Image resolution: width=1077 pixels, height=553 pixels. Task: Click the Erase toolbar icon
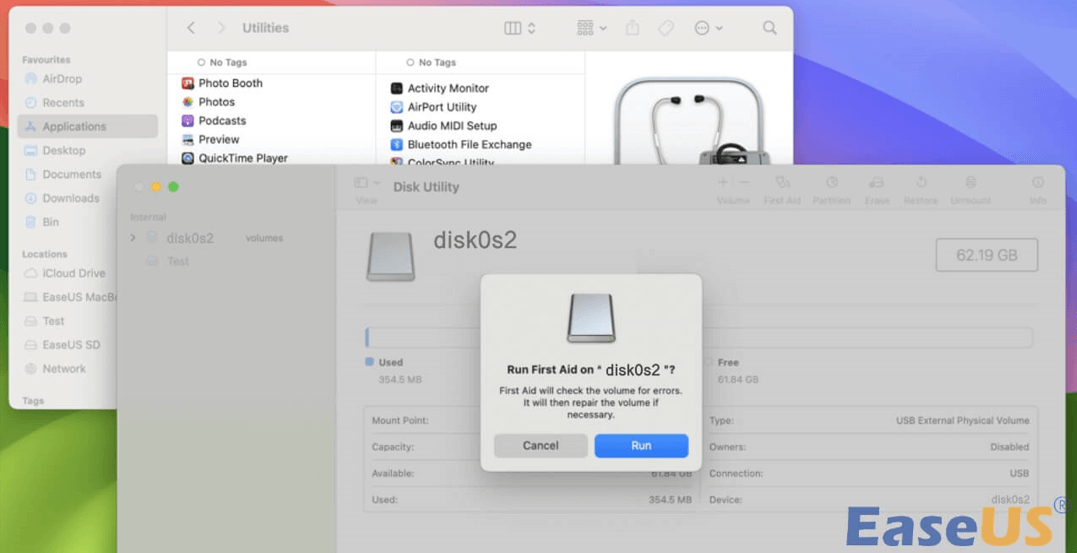[x=877, y=184]
